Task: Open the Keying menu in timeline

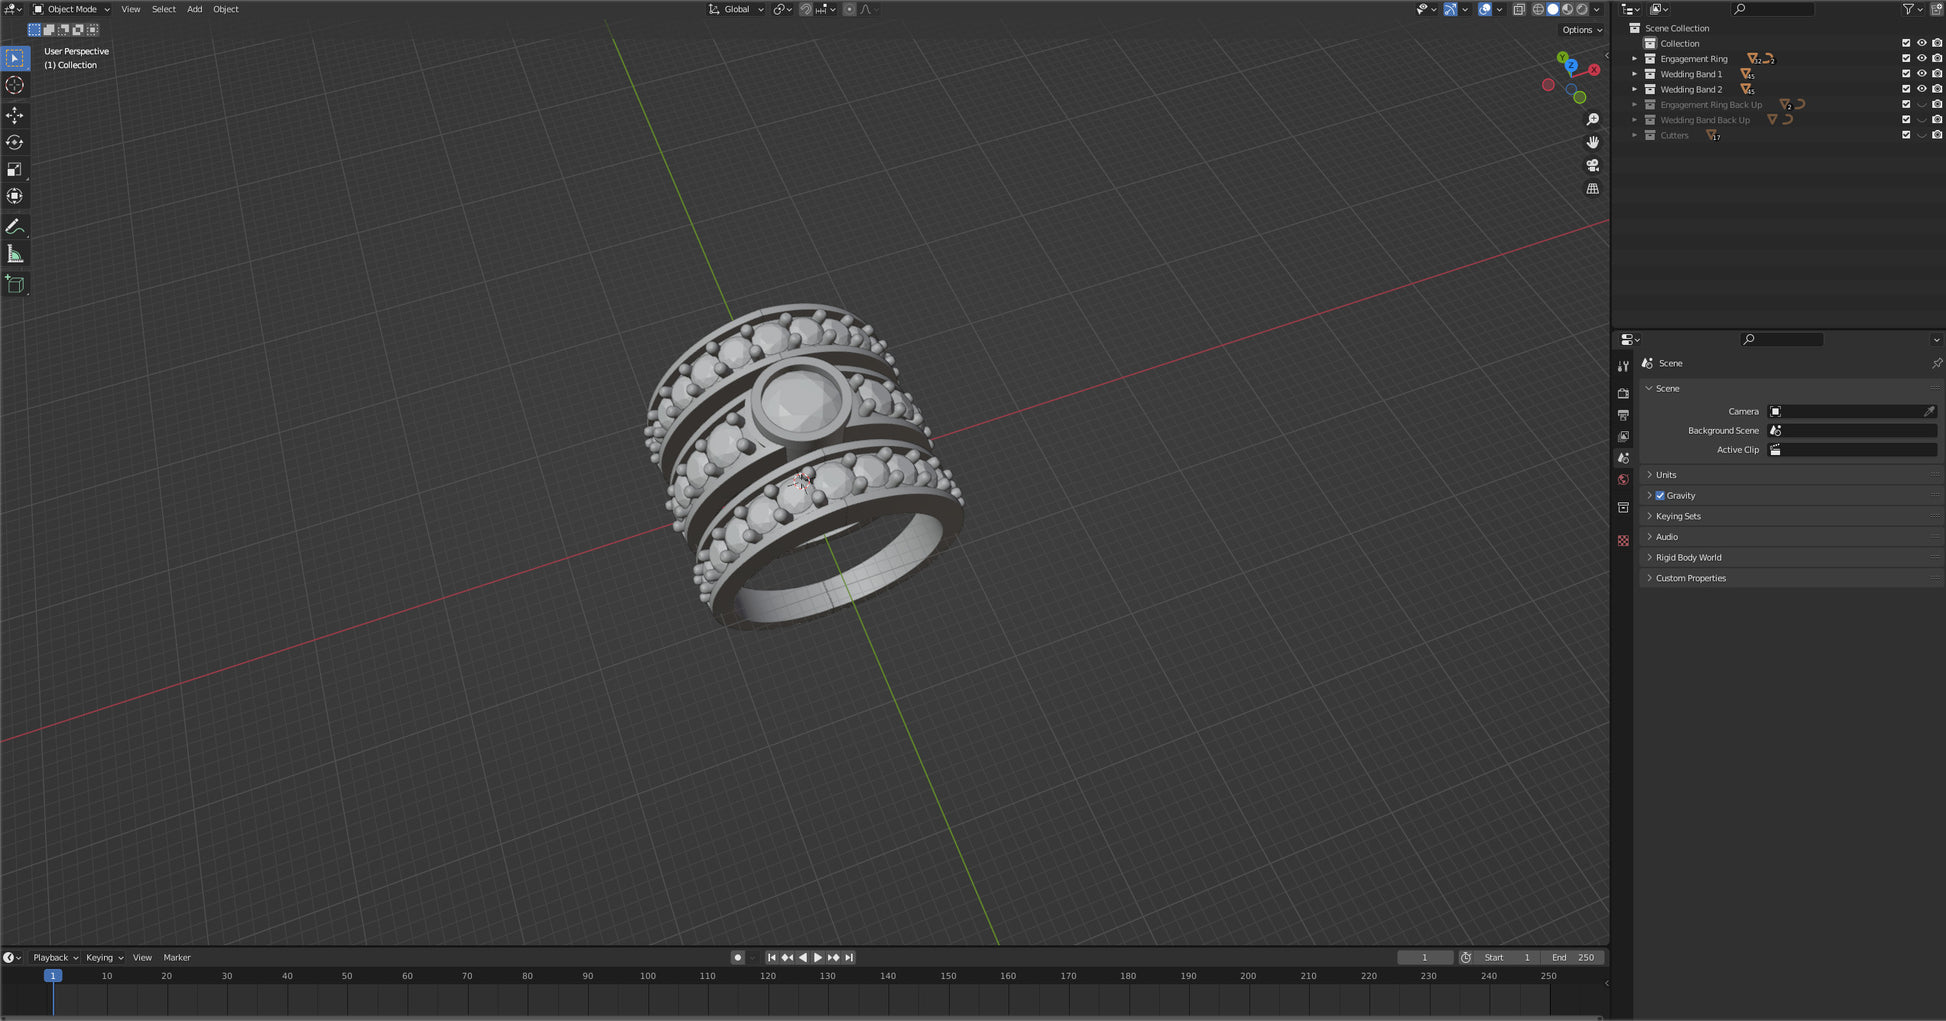Action: (104, 957)
